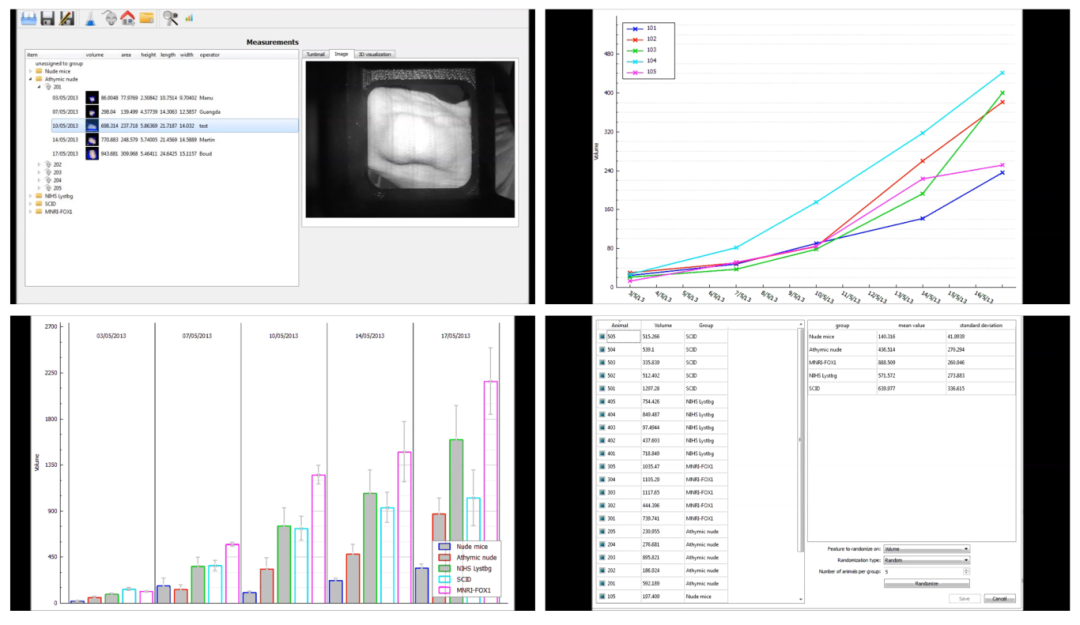The image size is (1080, 625).
Task: Click the red-roofed house icon
Action: (x=127, y=18)
